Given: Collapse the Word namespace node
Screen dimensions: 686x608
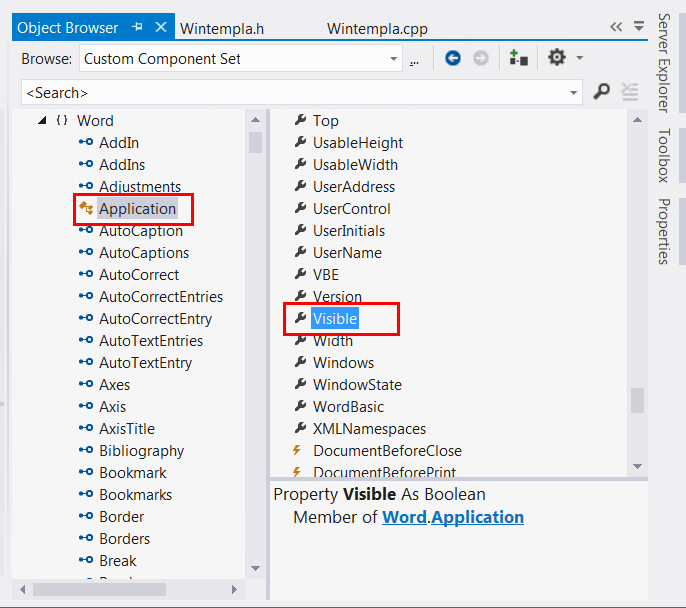Looking at the screenshot, I should pos(42,120).
